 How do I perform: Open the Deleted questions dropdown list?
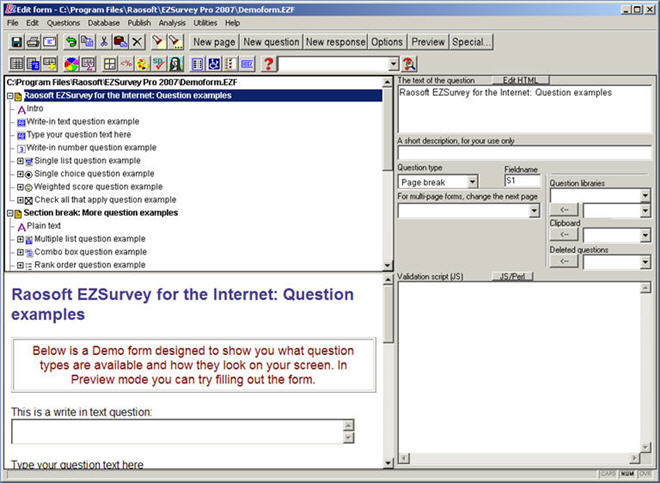pyautogui.click(x=645, y=262)
